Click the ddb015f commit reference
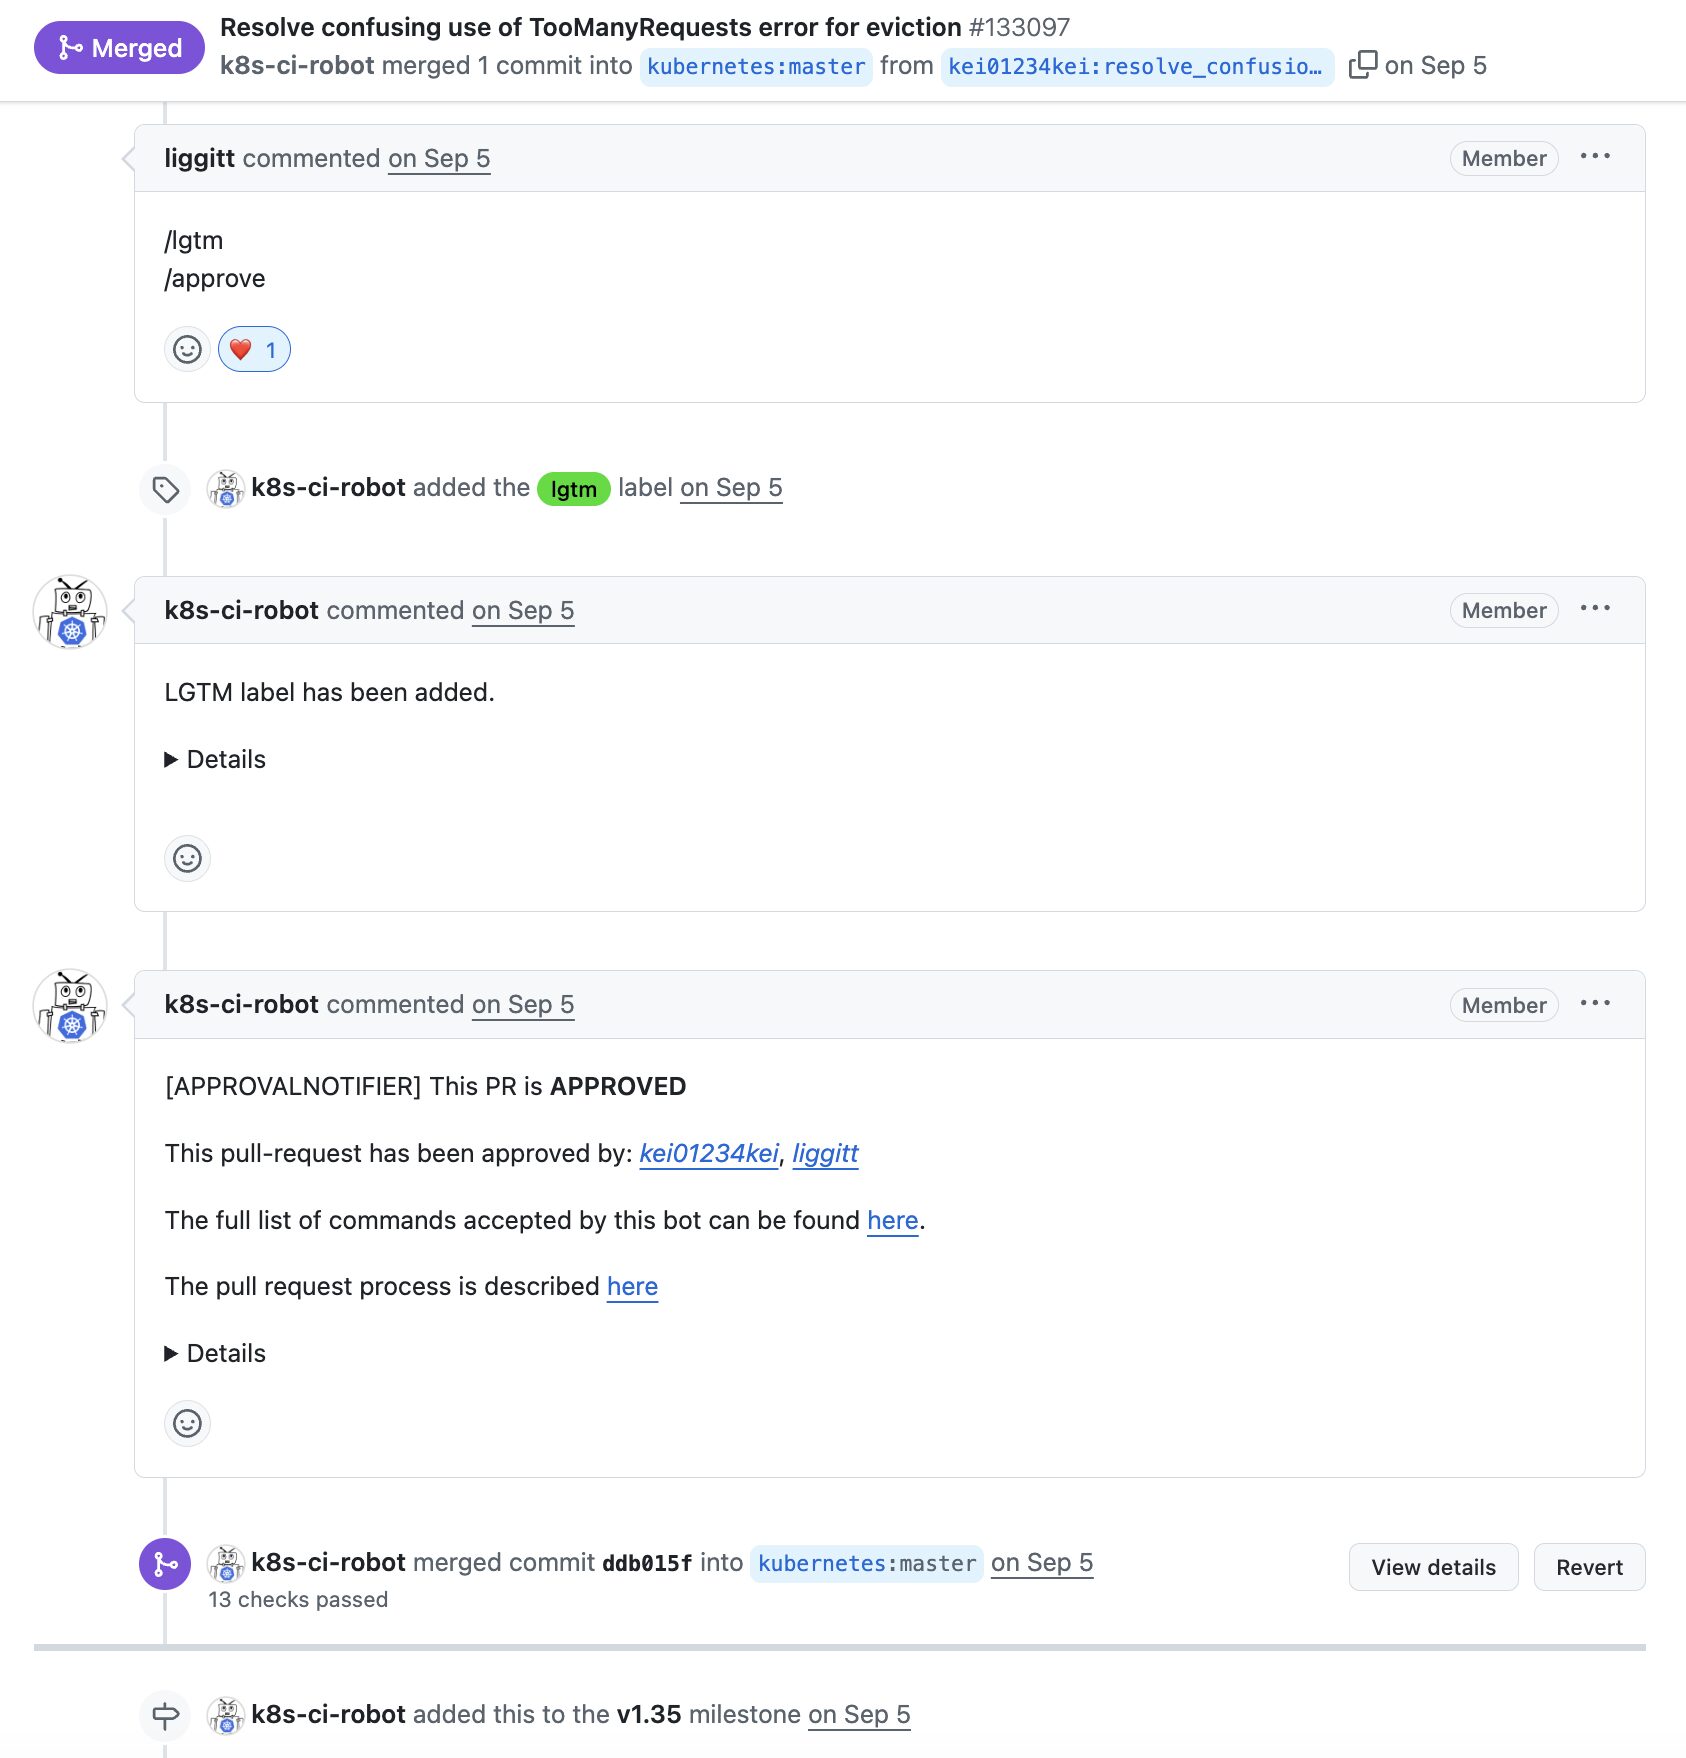The width and height of the screenshot is (1686, 1758). (646, 1561)
